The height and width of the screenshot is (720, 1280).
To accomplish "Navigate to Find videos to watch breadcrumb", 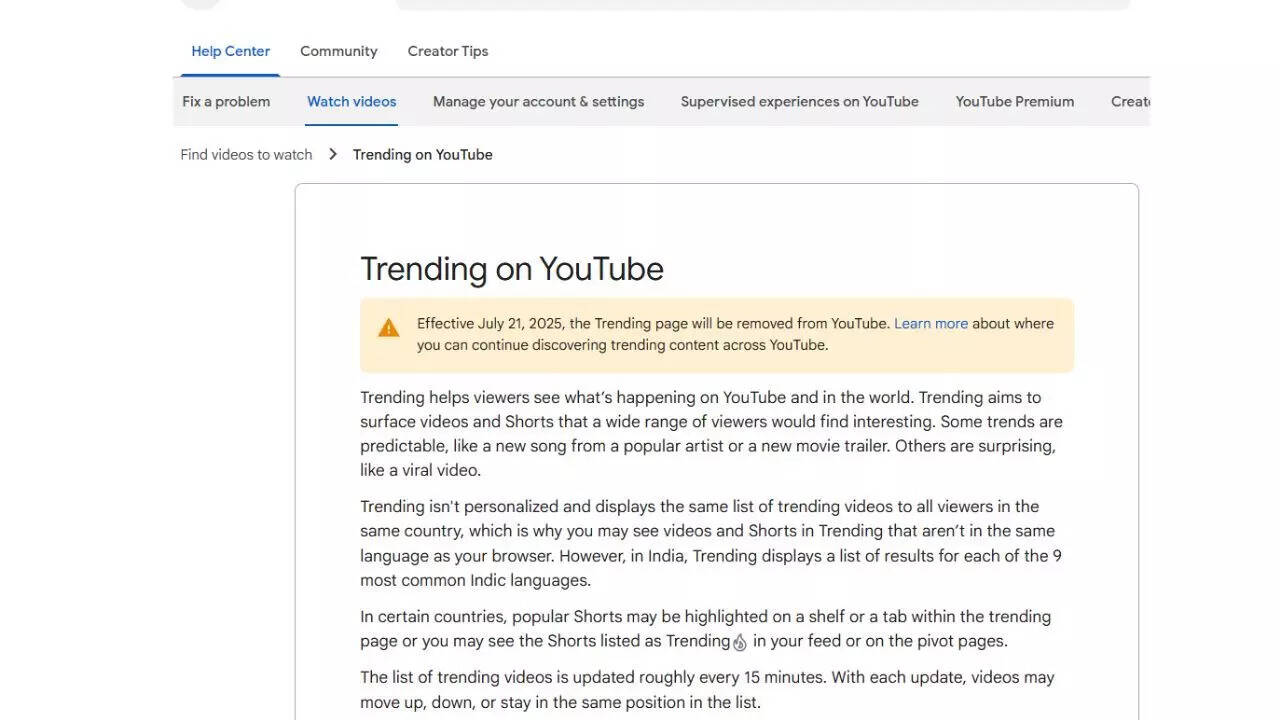I will 245,154.
